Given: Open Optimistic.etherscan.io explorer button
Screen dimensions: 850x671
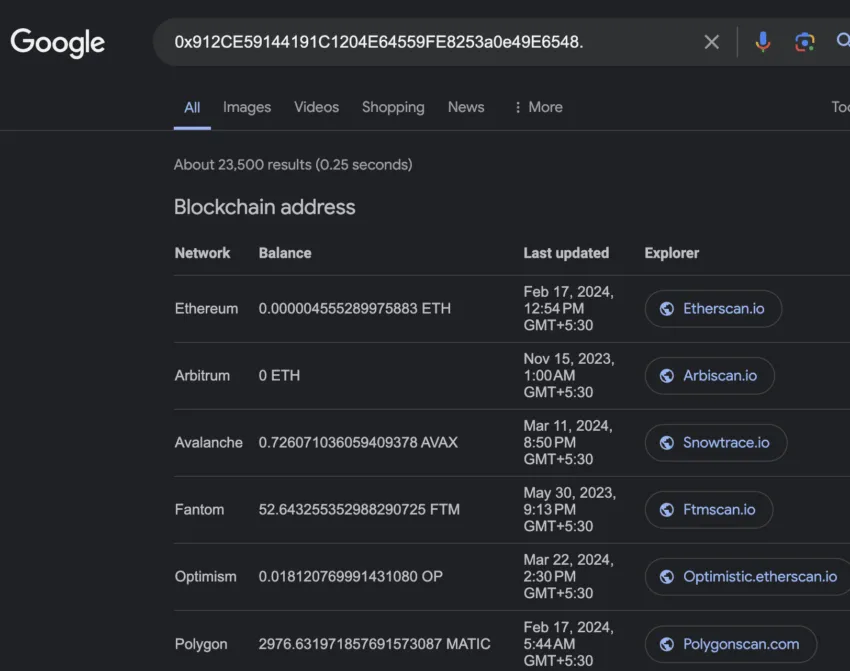Looking at the screenshot, I should coord(759,577).
